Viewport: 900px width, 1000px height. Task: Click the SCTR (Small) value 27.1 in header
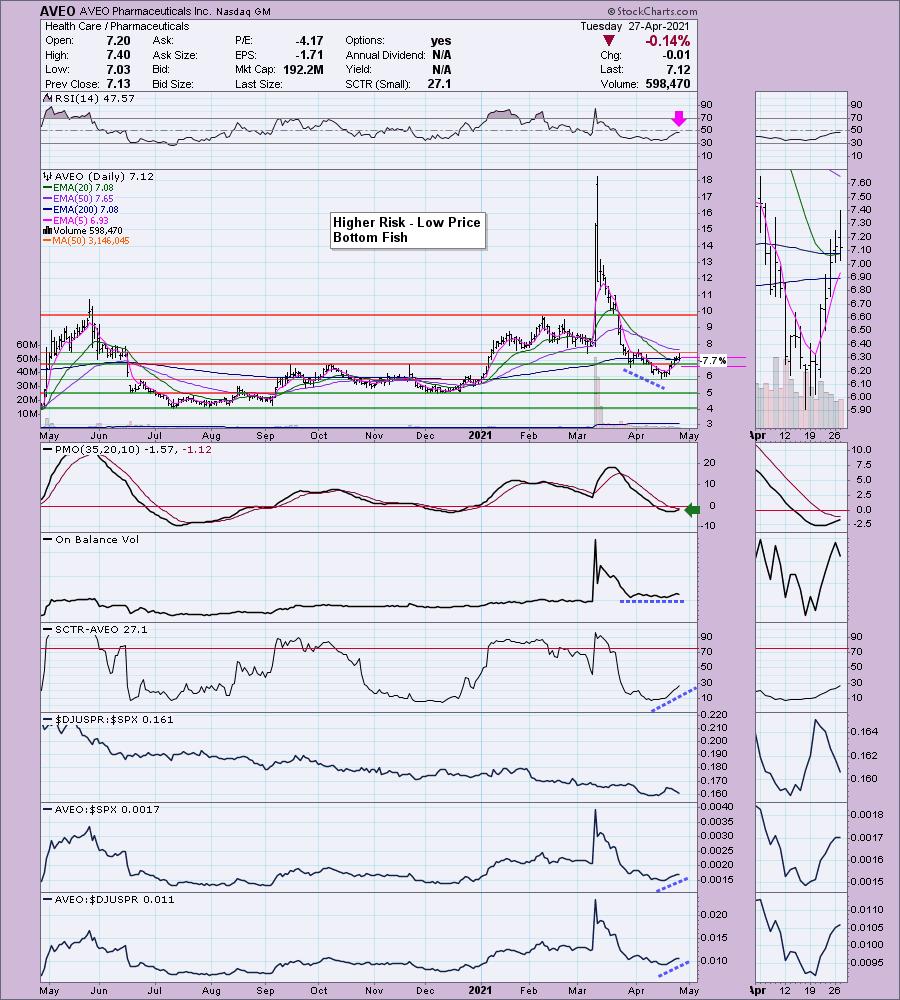point(439,84)
